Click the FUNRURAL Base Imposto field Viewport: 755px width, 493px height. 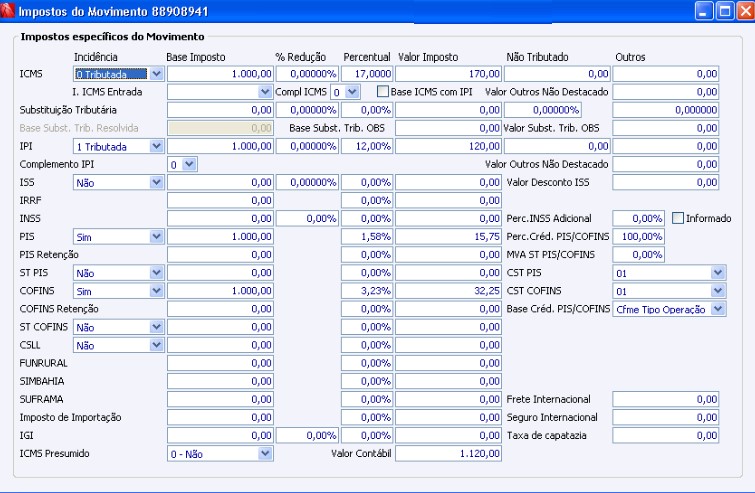pyautogui.click(x=221, y=363)
